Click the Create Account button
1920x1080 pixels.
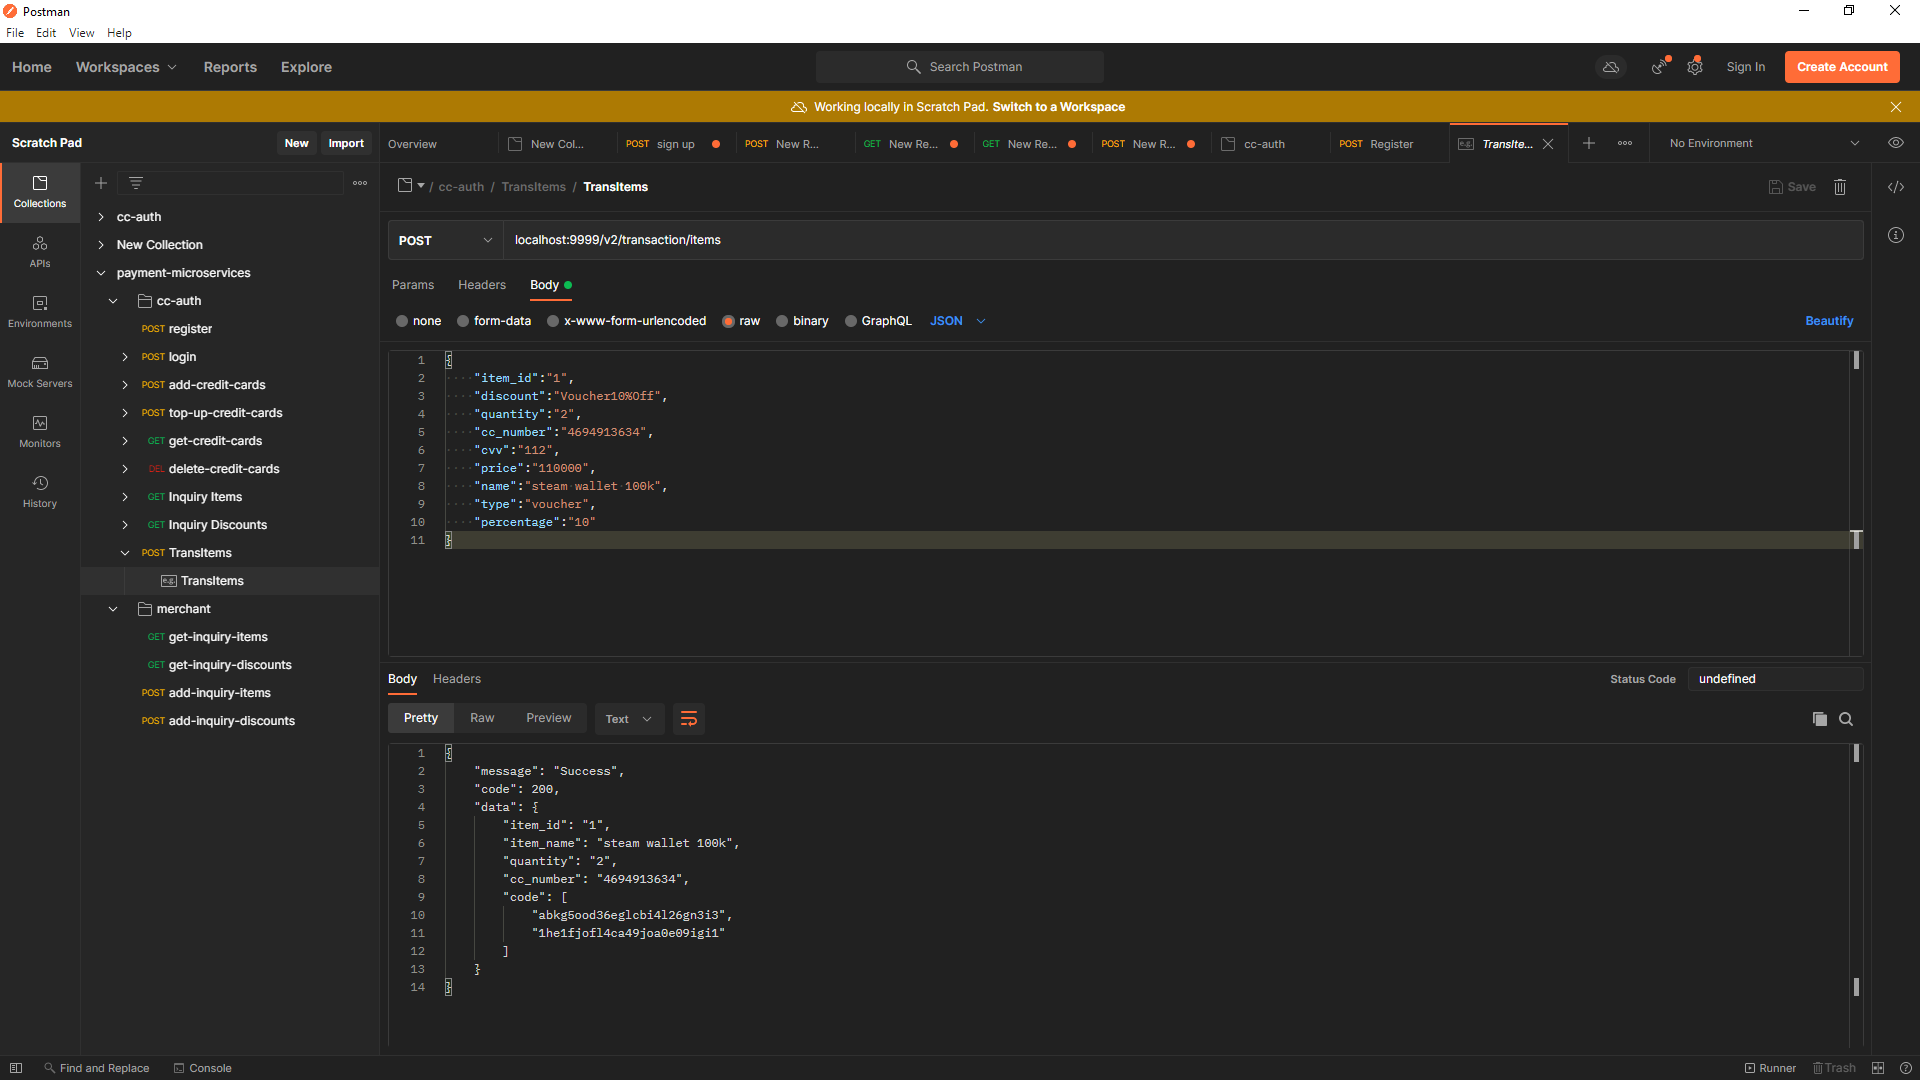pos(1842,67)
